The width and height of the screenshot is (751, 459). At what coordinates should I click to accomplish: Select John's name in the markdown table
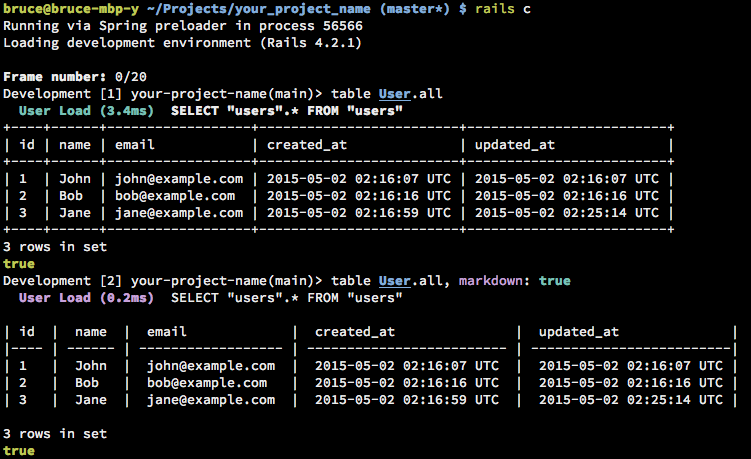[91, 366]
